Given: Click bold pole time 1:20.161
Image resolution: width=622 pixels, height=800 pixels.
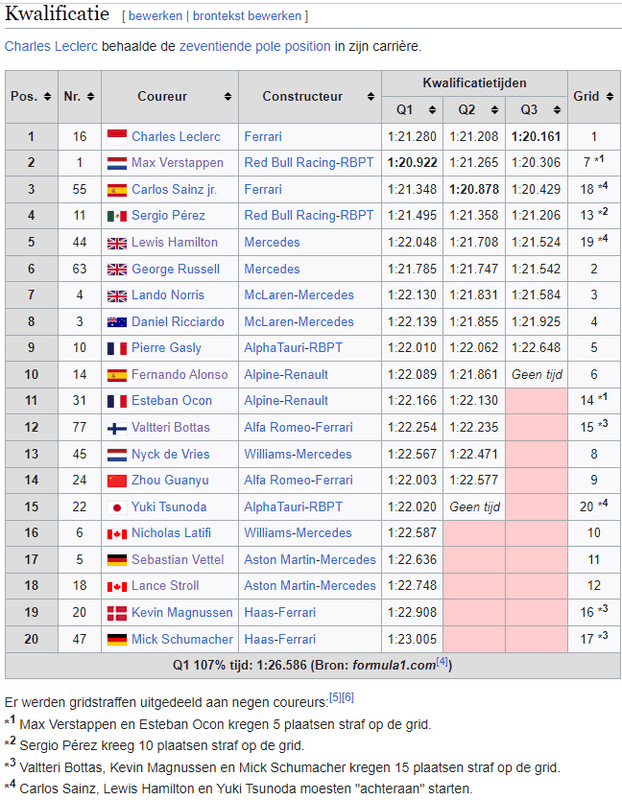Looking at the screenshot, I should (536, 137).
